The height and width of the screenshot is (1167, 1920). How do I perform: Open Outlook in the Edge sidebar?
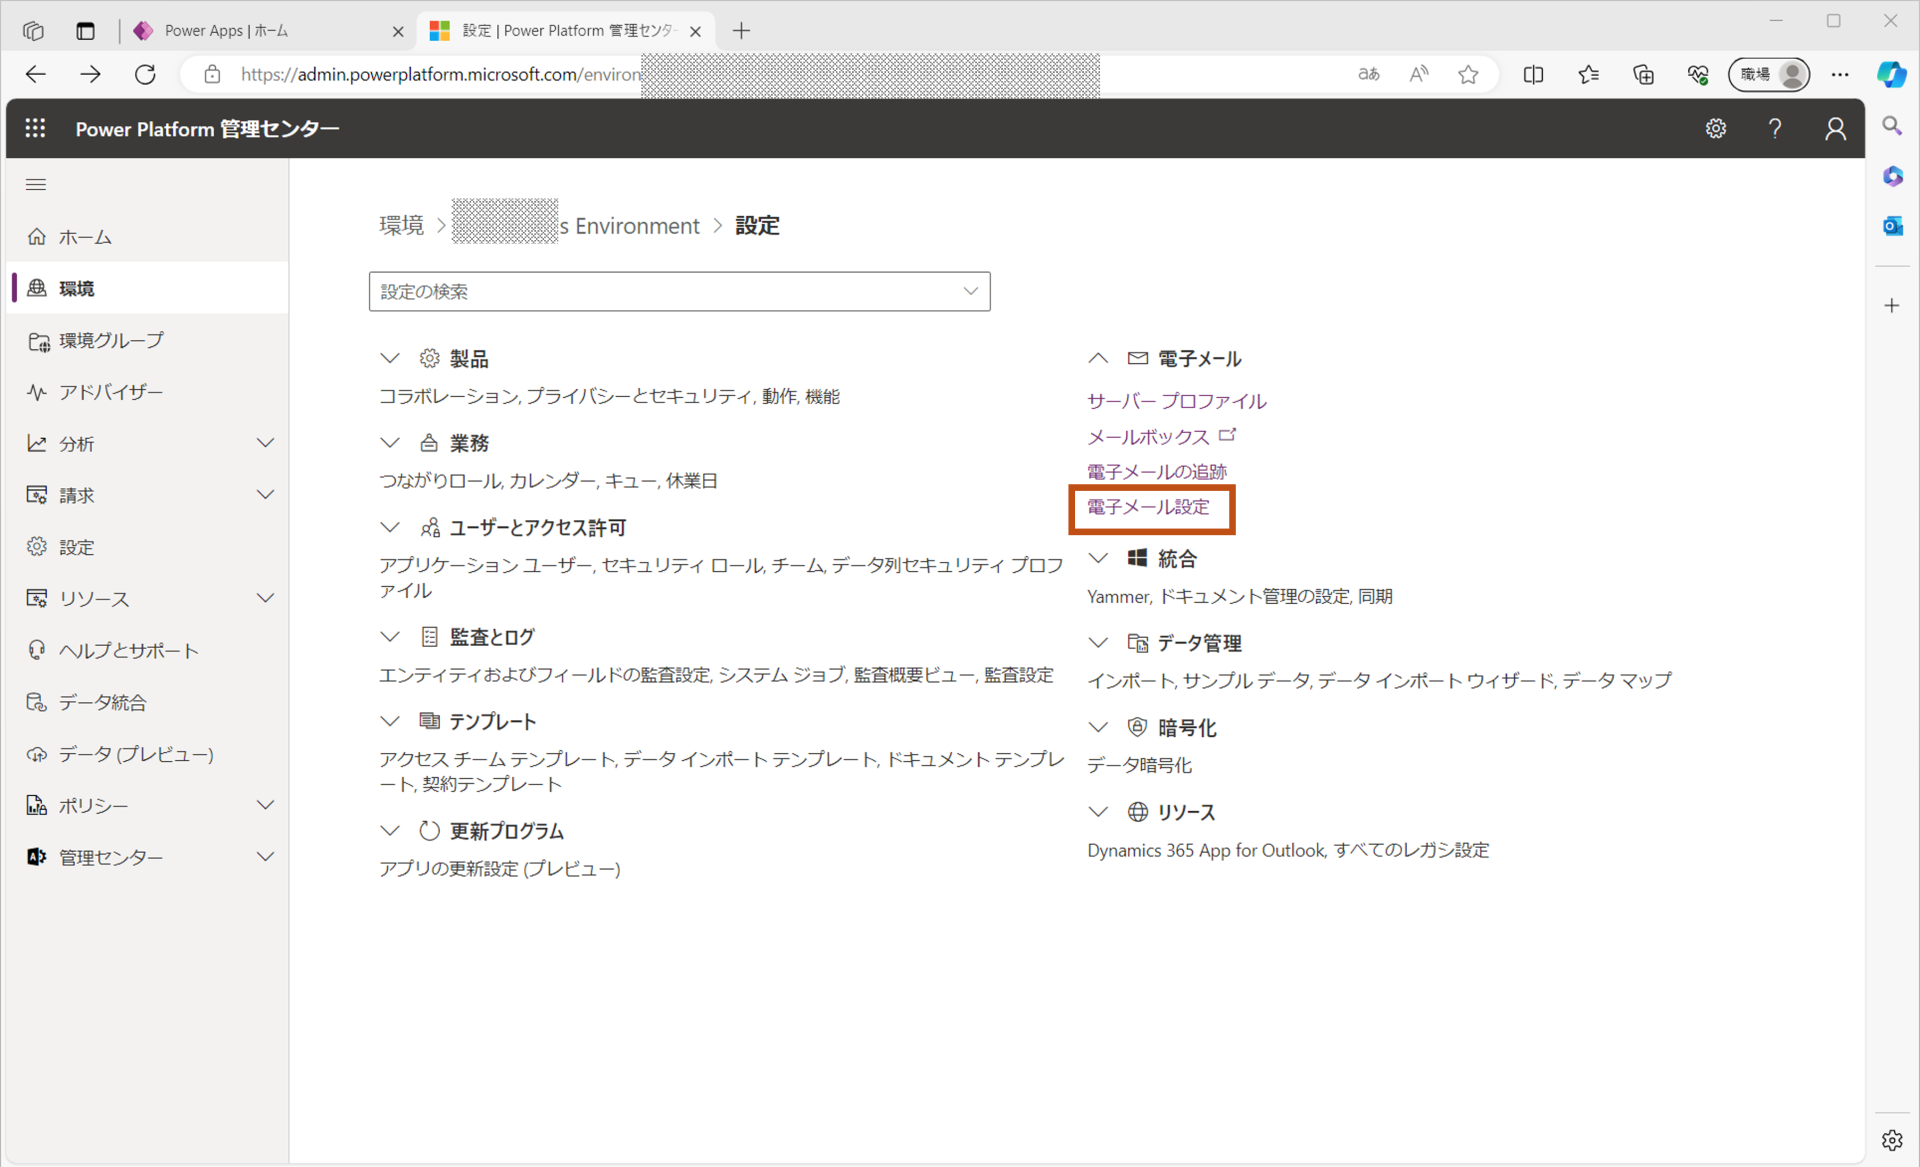(1892, 226)
